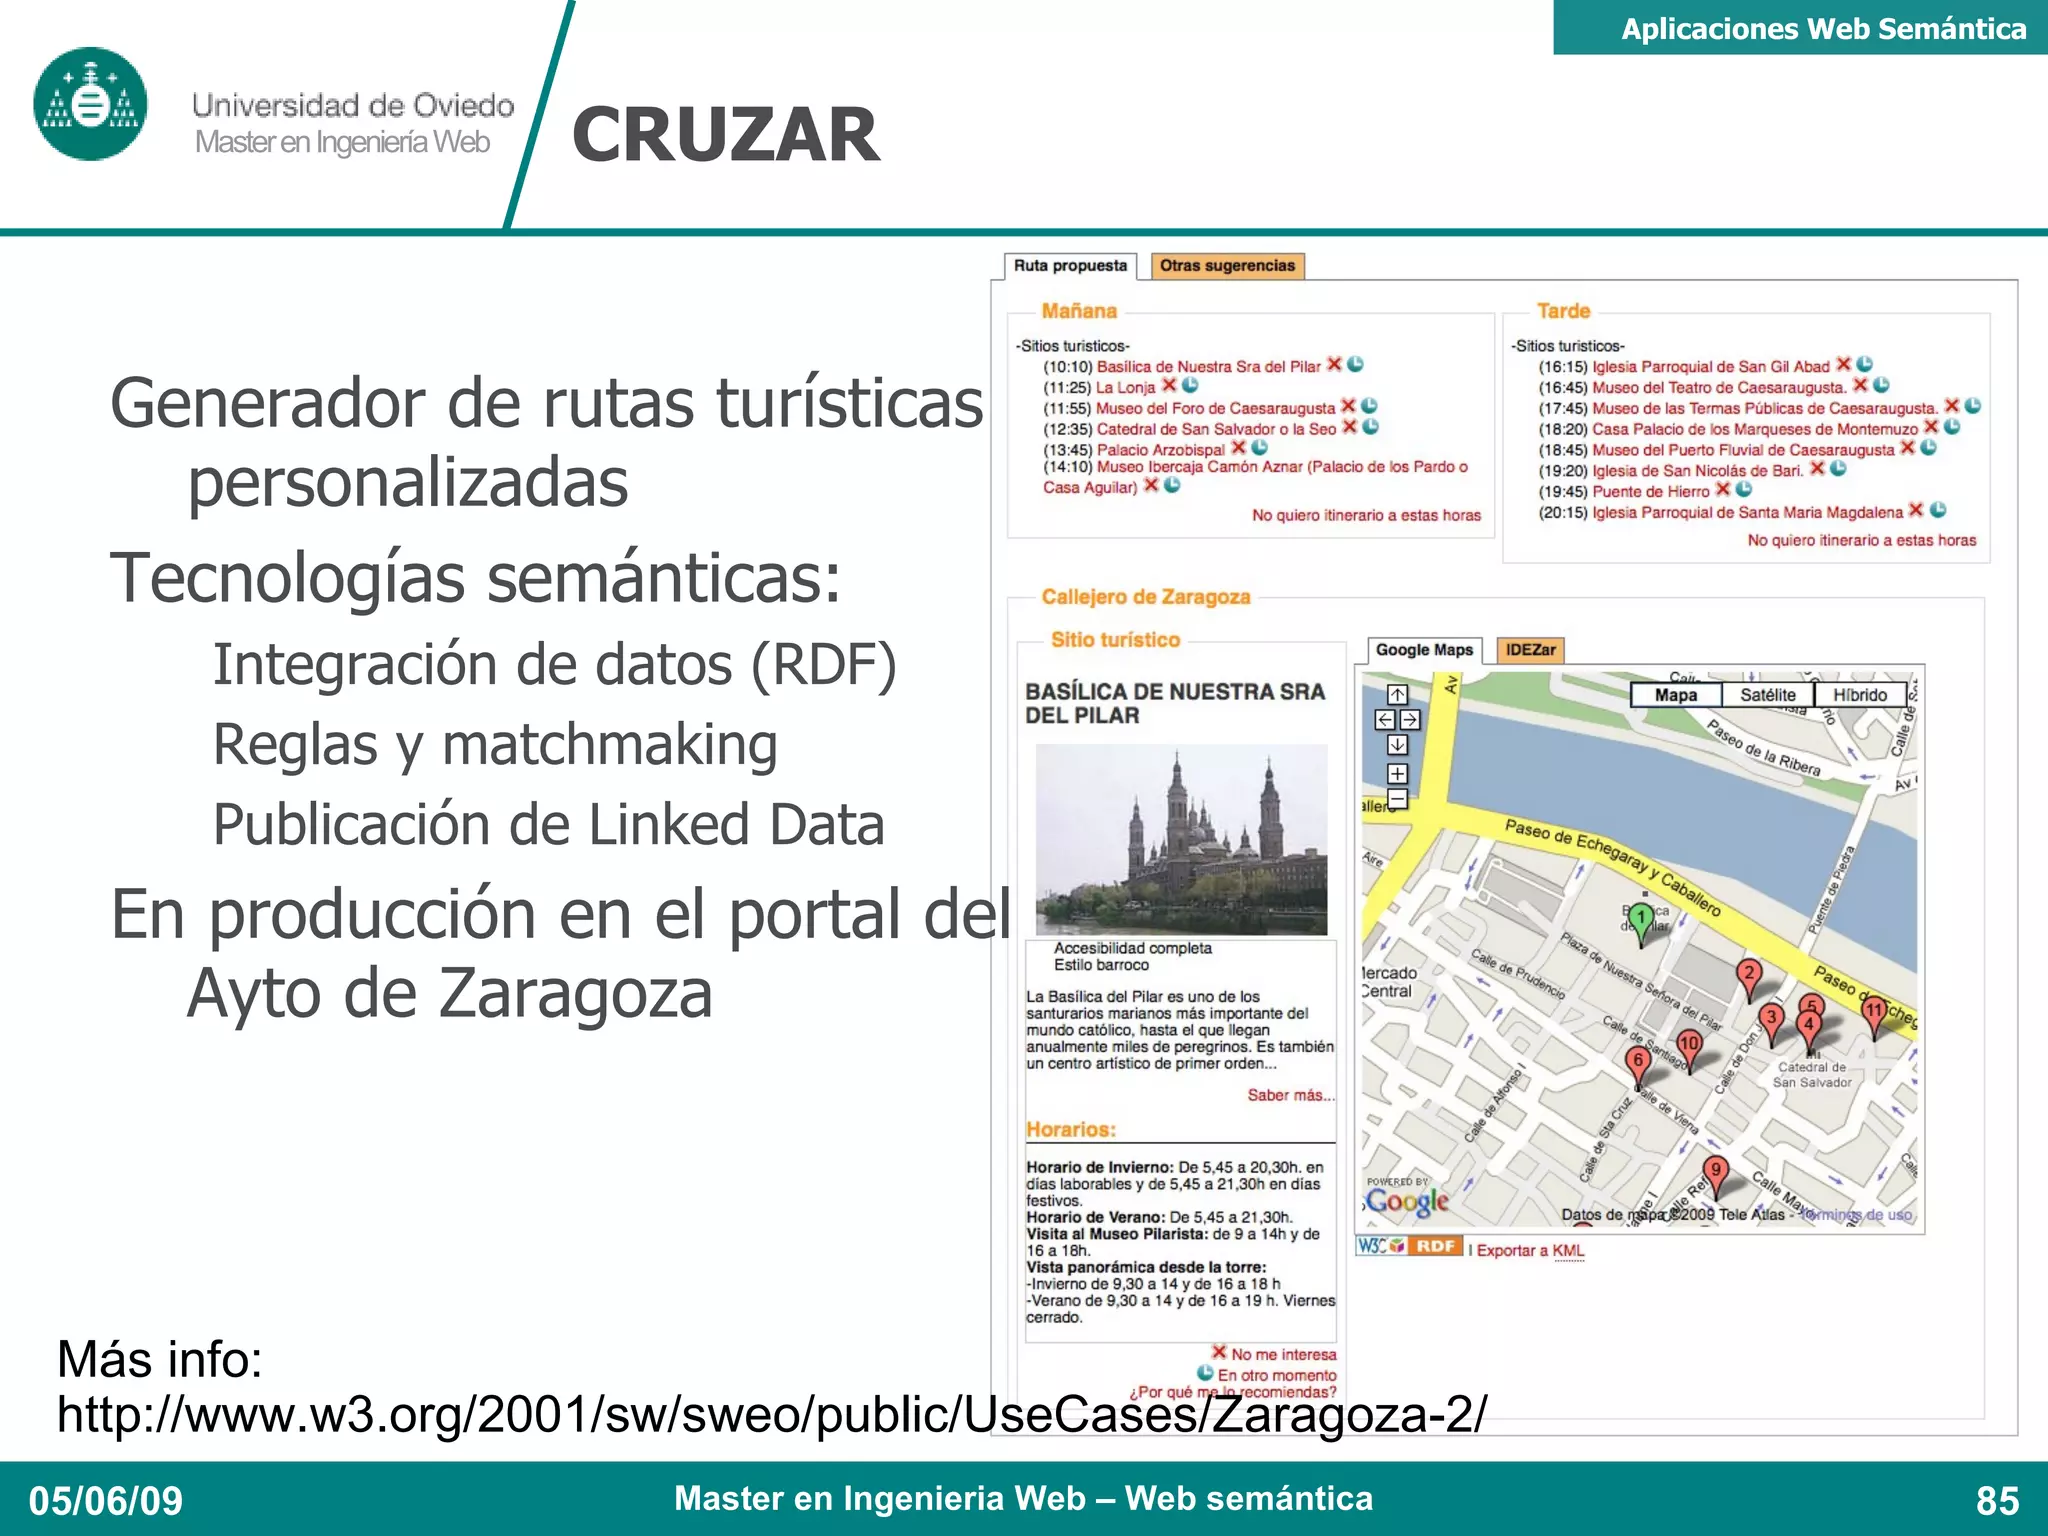Select the Google Maps tab
This screenshot has height=1536, width=2048.
(x=1424, y=650)
